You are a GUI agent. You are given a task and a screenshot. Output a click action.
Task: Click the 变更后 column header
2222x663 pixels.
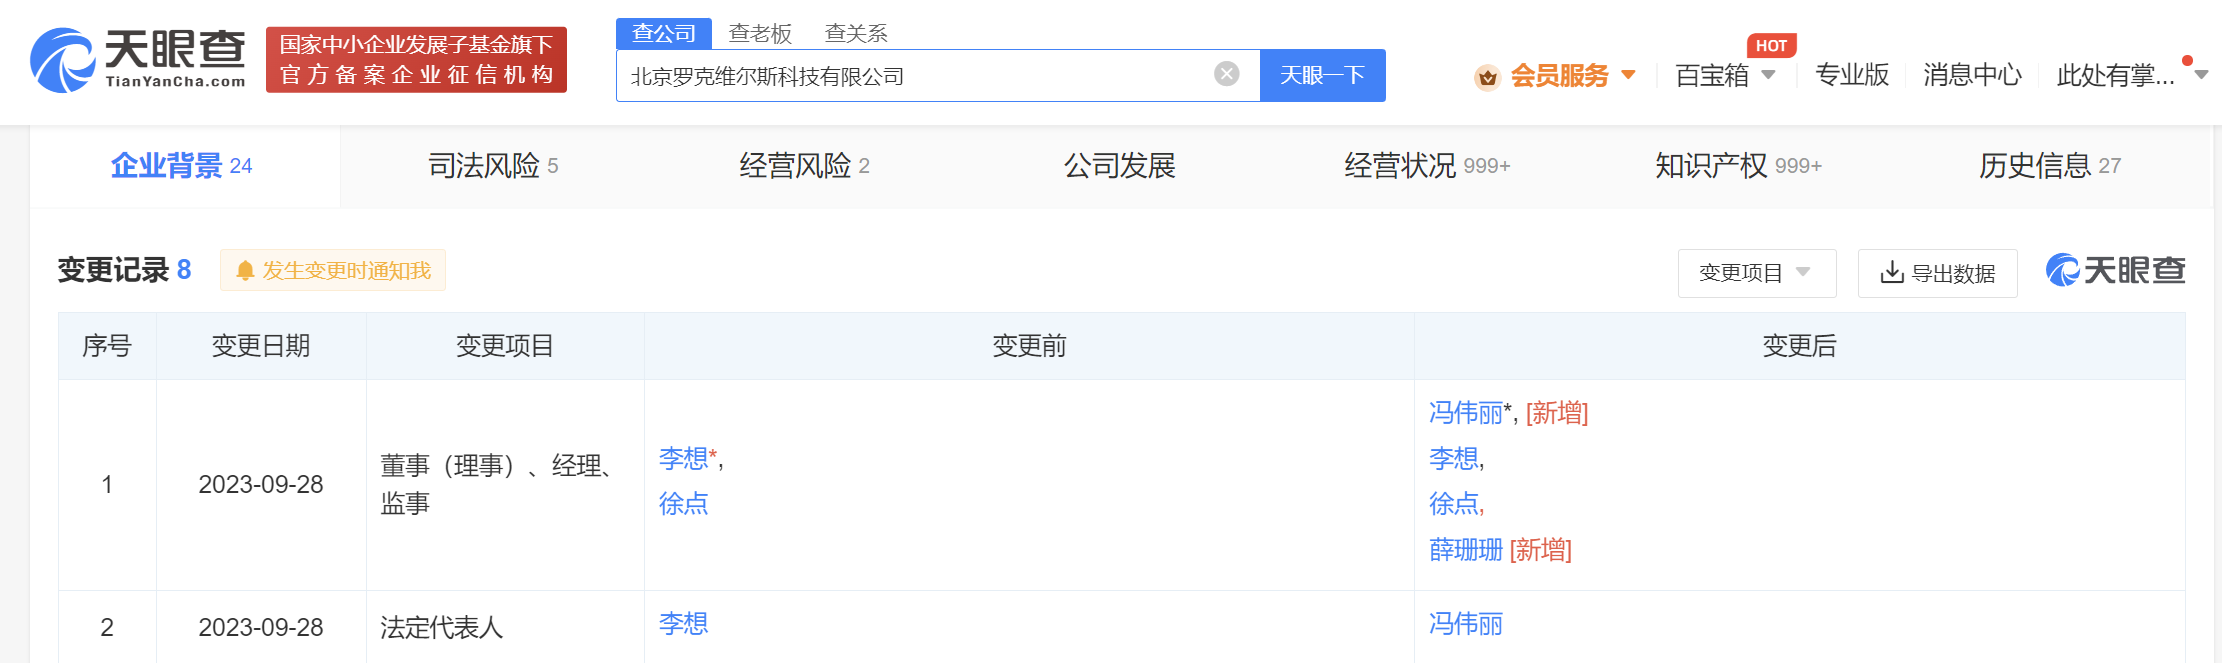tap(1799, 346)
